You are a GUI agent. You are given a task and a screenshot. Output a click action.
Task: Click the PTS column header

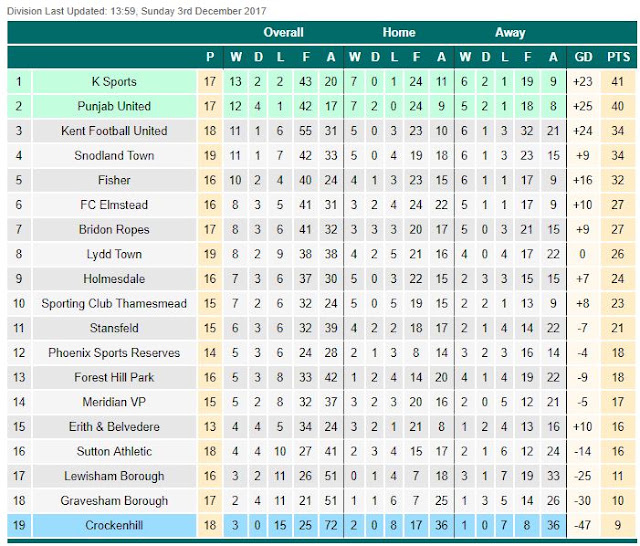618,57
